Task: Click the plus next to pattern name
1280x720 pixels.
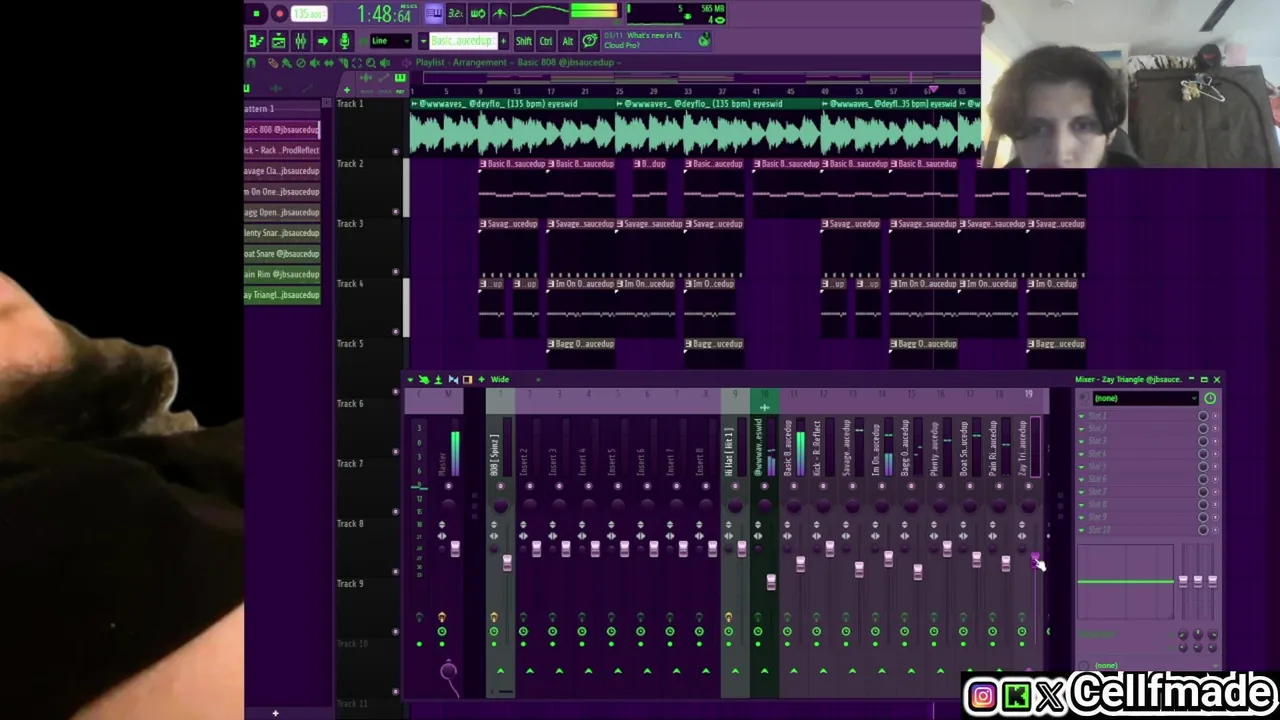Action: pos(502,41)
